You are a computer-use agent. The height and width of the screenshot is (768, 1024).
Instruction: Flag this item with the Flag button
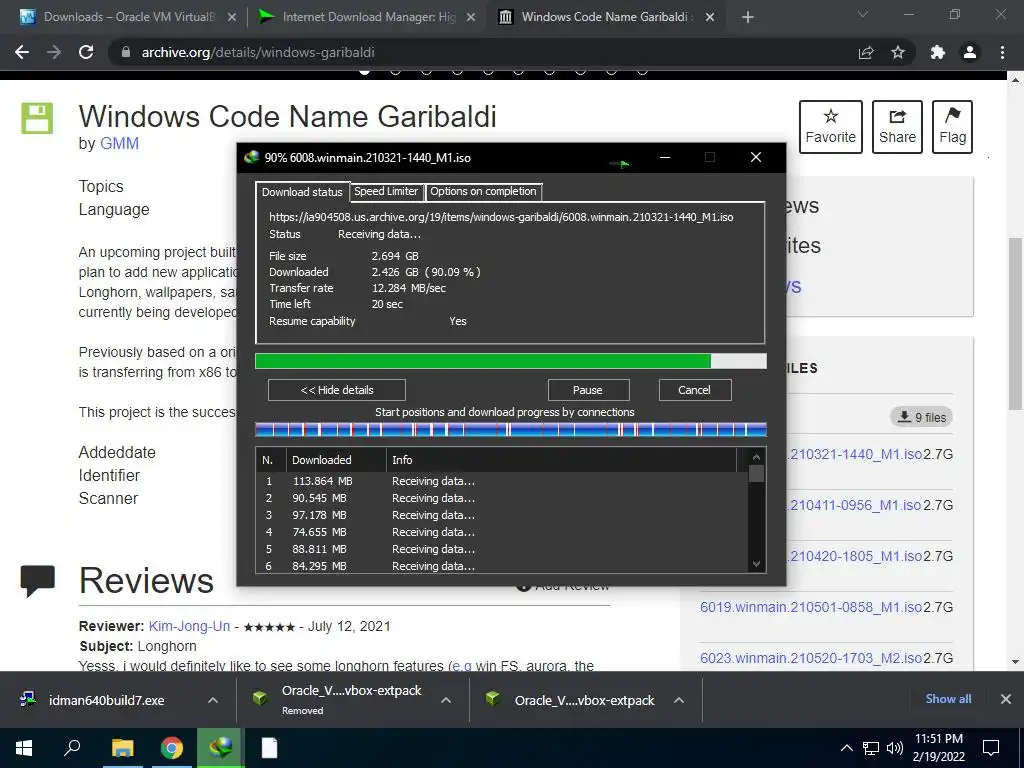[952, 127]
